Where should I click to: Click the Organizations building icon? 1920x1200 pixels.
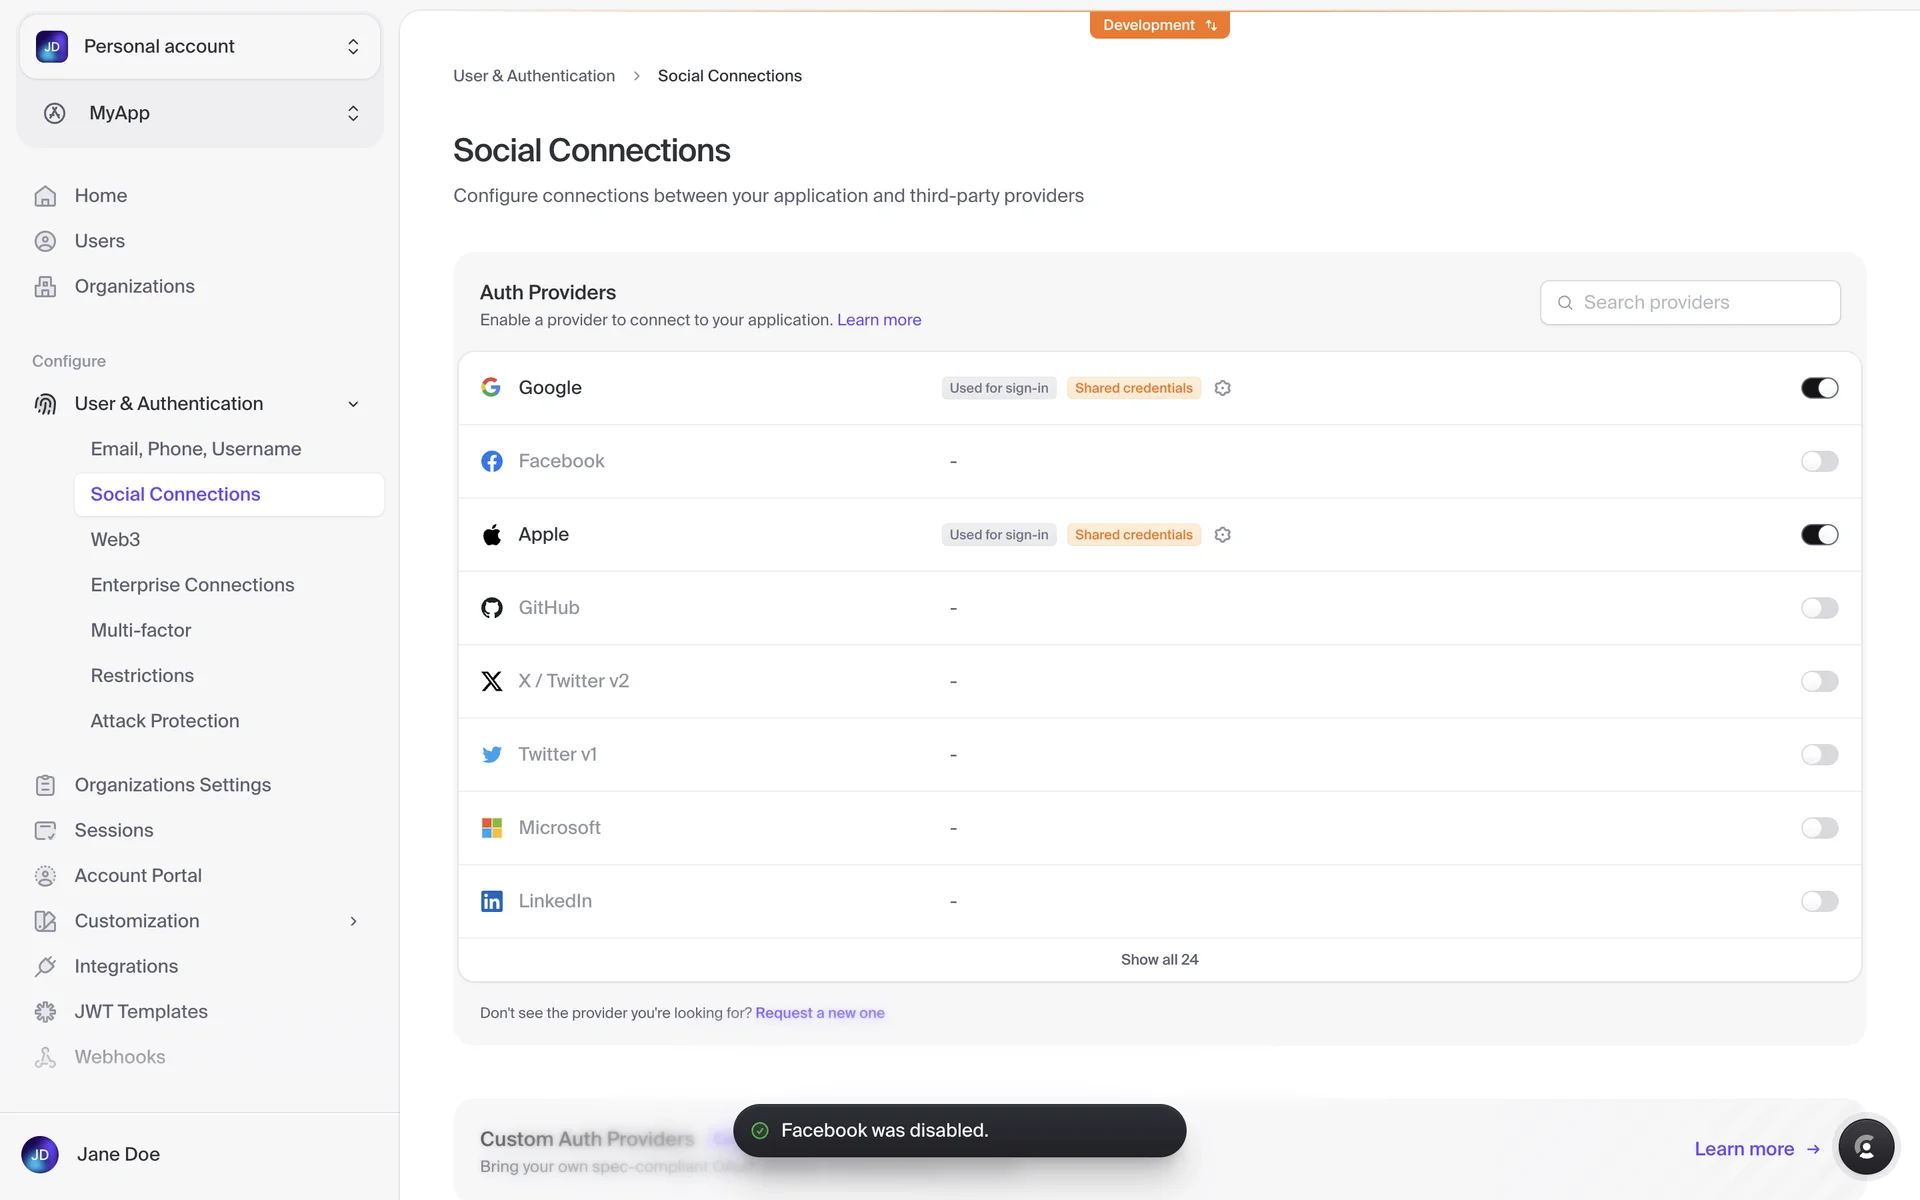tap(45, 287)
